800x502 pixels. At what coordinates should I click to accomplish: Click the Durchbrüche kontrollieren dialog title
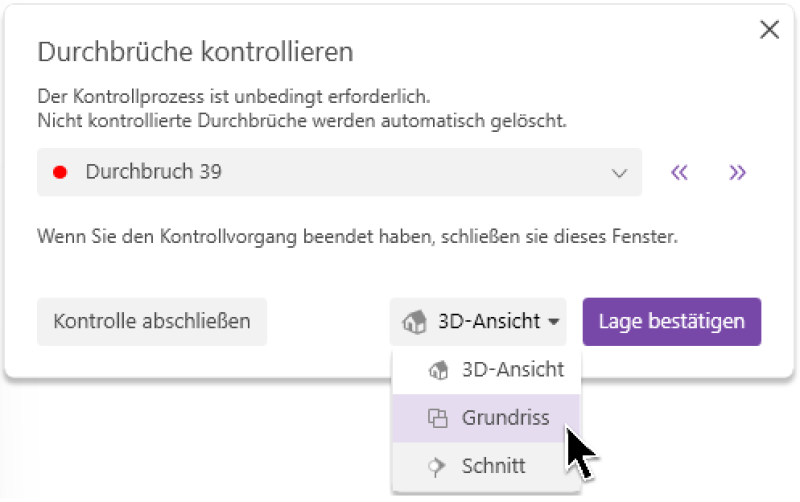(x=195, y=51)
